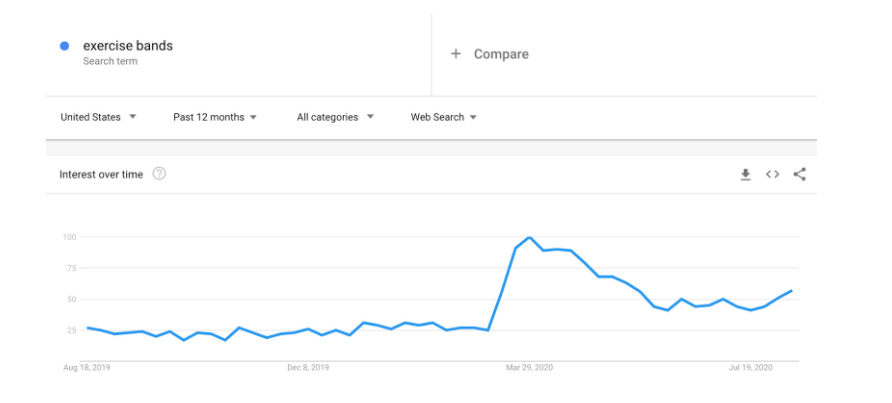This screenshot has height=403, width=892.
Task: Click the Jul 19, 2020 date label
Action: pyautogui.click(x=751, y=368)
